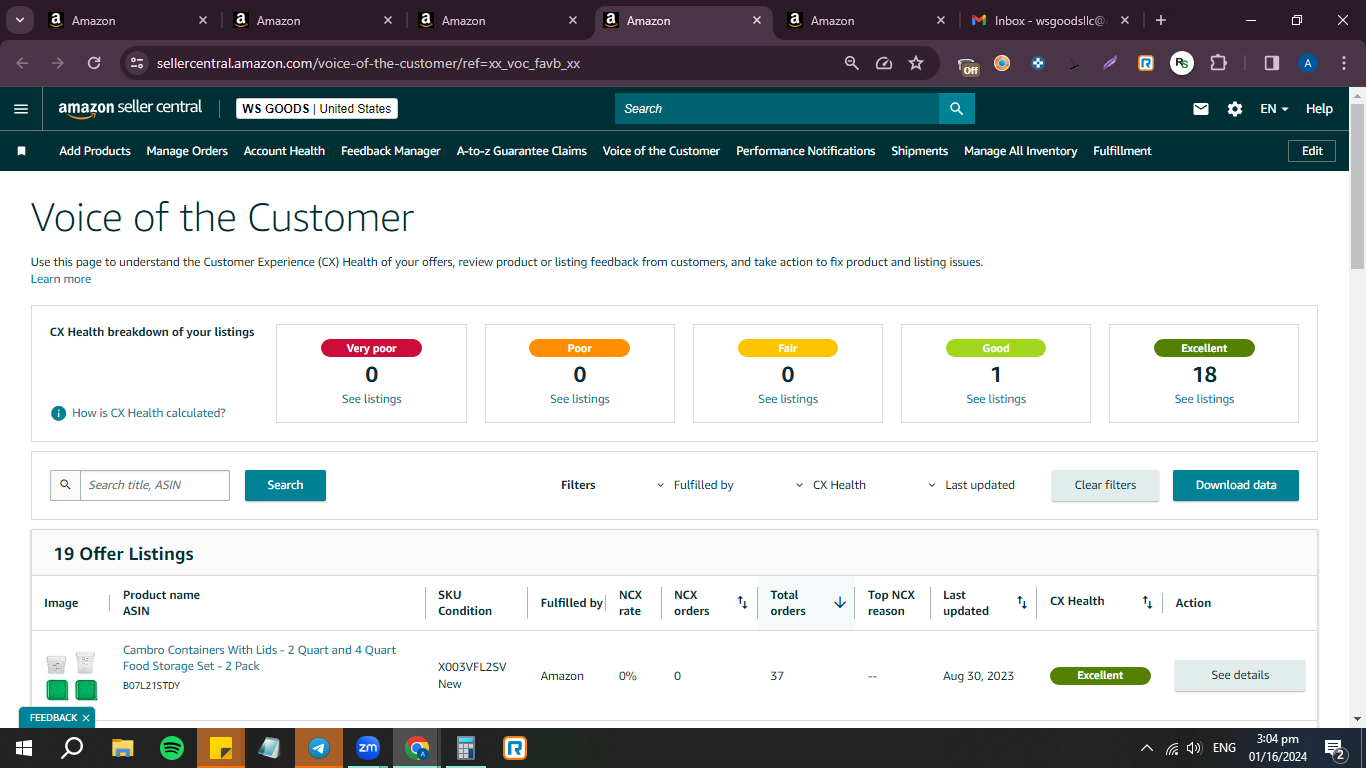Open Manage Orders menu item
Image resolution: width=1366 pixels, height=768 pixels.
point(187,151)
